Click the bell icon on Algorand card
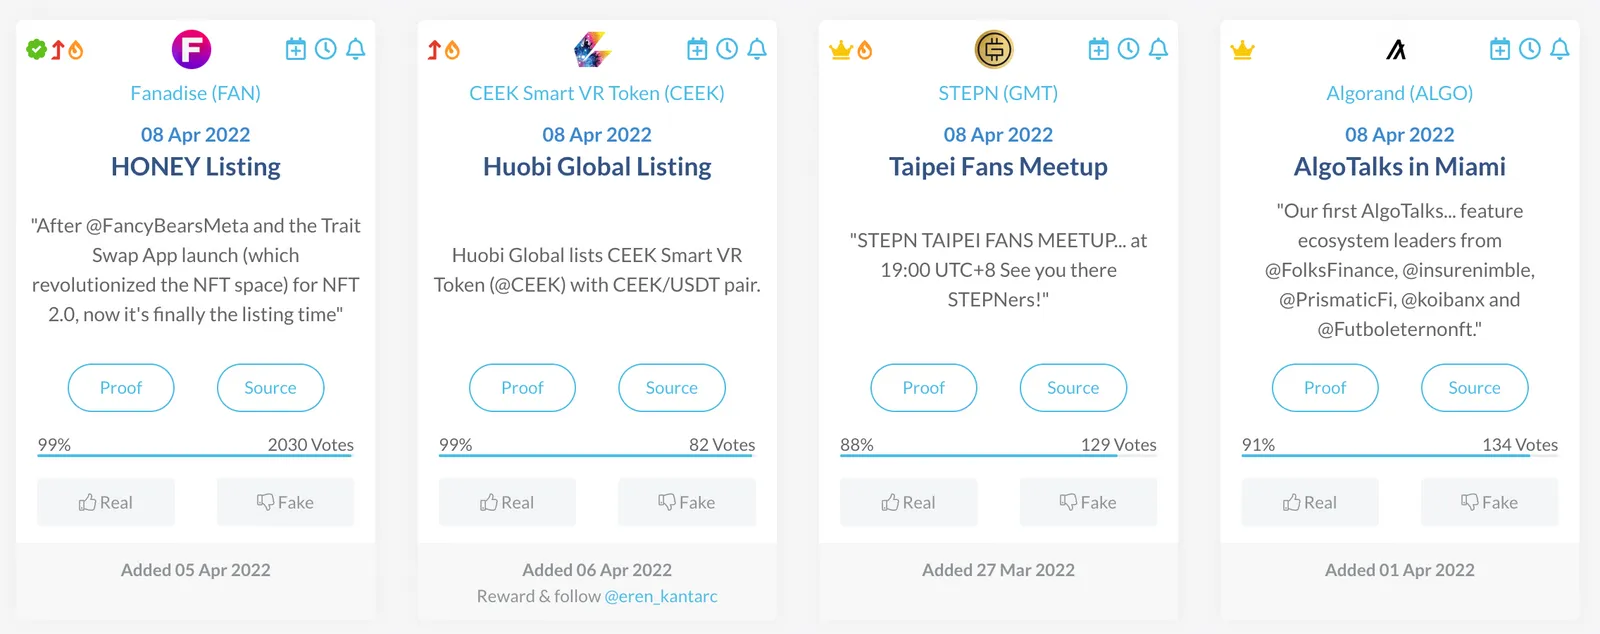This screenshot has height=634, width=1600. pos(1559,49)
